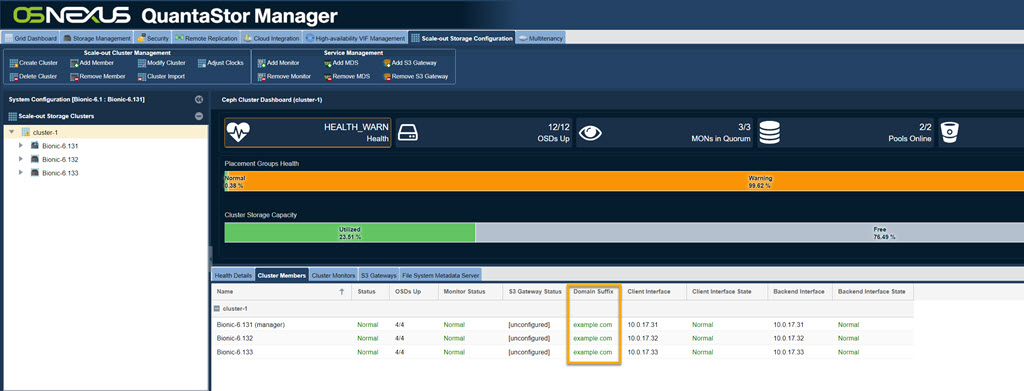Click Add S3 Gateway button
The image size is (1024, 391).
[x=409, y=63]
